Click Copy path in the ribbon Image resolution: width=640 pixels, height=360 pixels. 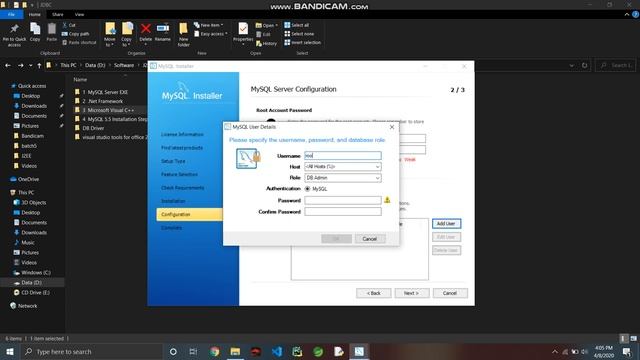[x=76, y=34]
